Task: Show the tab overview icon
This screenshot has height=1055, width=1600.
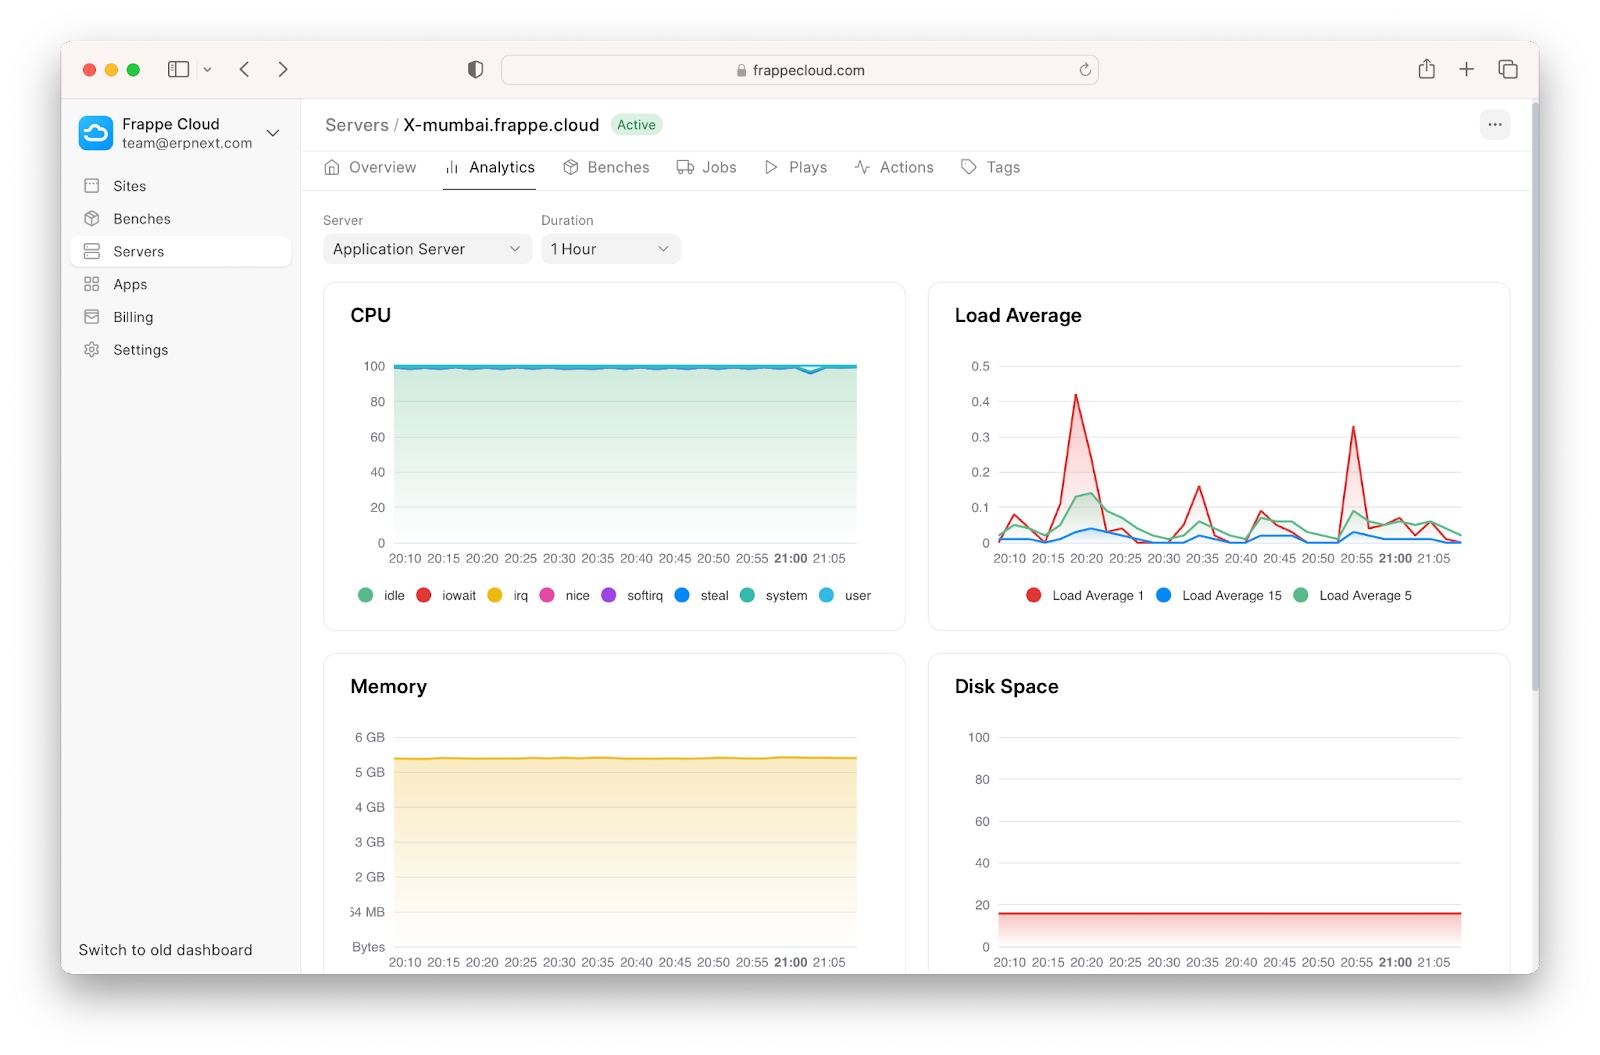Action: point(1507,69)
